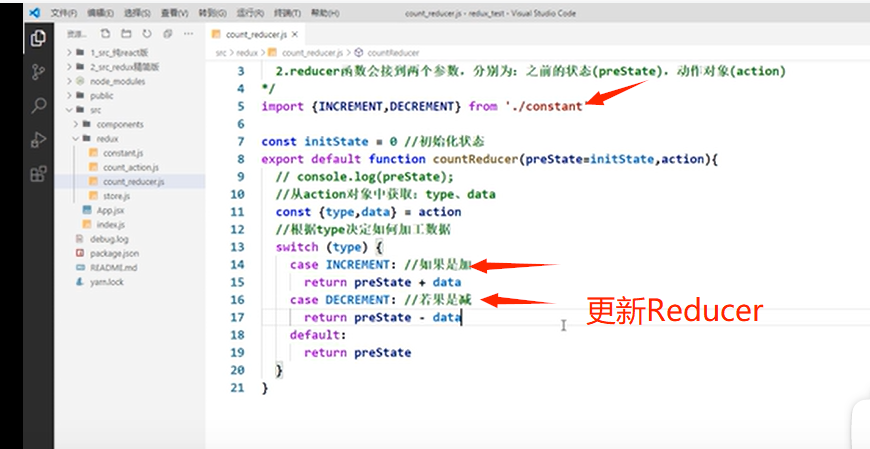The height and width of the screenshot is (449, 870).
Task: Open the Search view in the activity bar
Action: click(x=38, y=105)
